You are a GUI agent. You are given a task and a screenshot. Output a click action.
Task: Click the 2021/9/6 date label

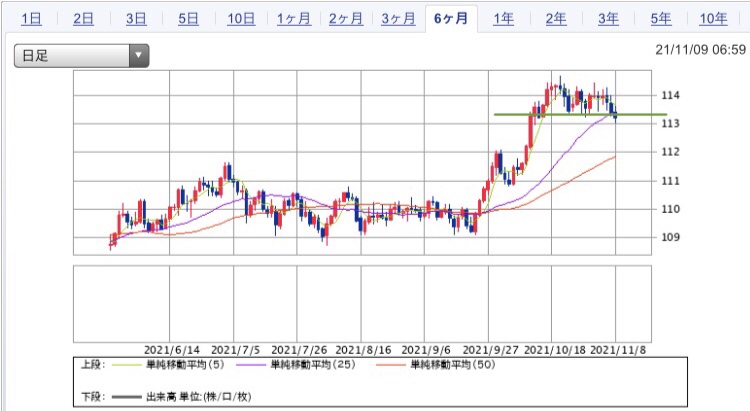tap(426, 350)
